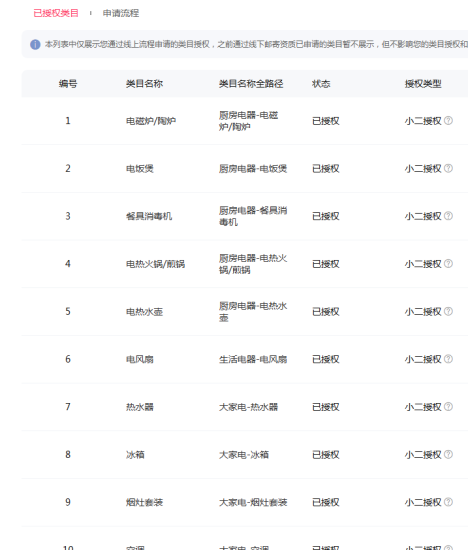
Task: Click the 状态 column header
Action: 321,84
